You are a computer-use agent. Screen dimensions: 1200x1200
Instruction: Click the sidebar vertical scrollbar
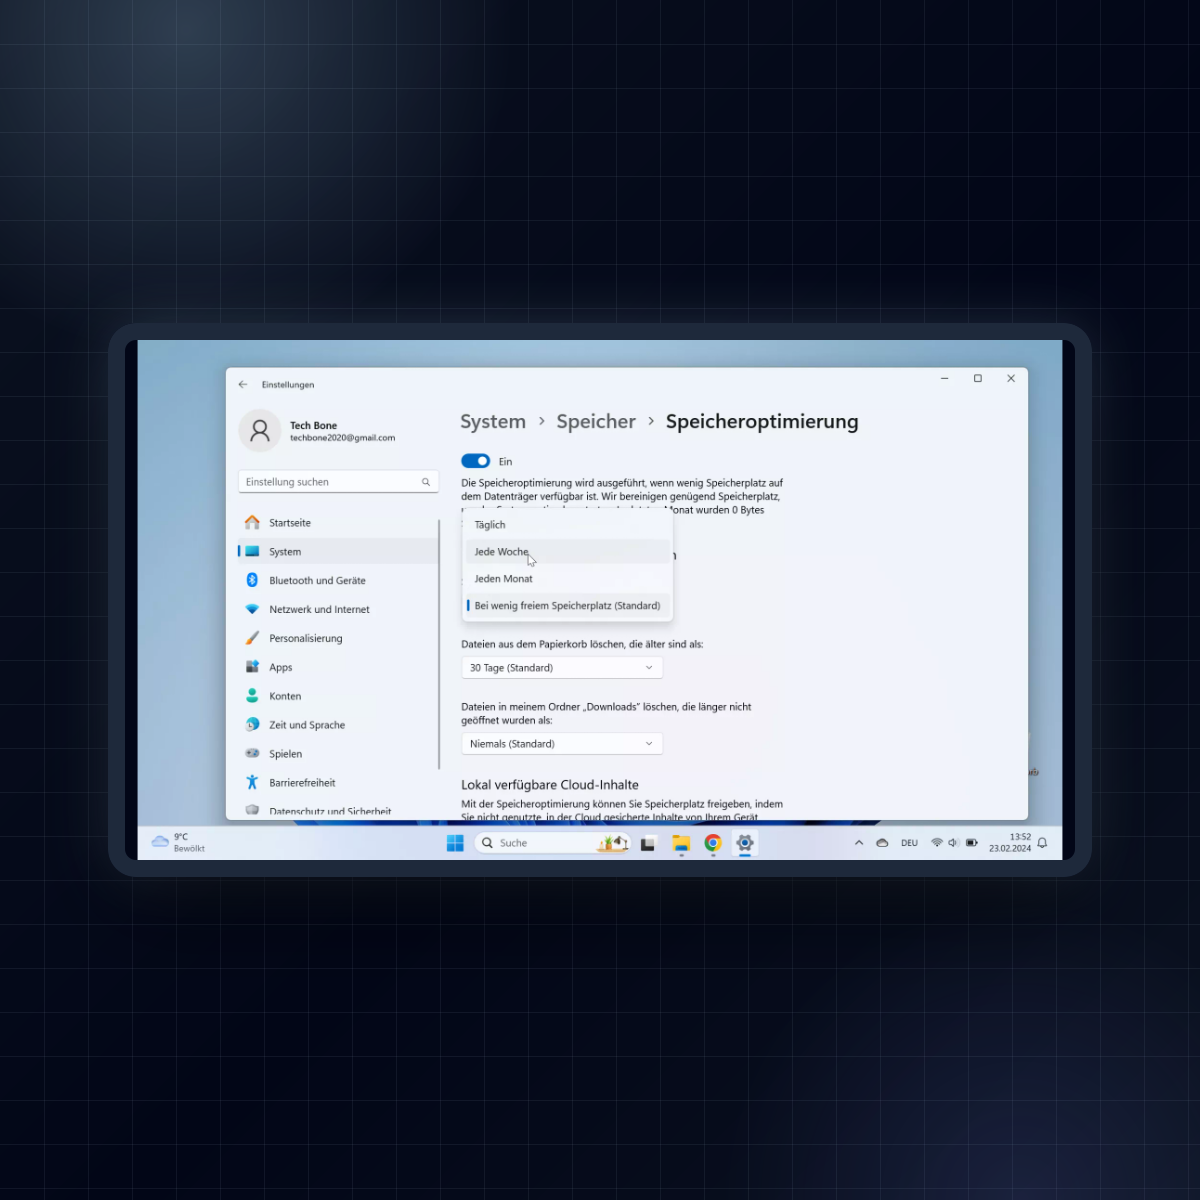439,644
